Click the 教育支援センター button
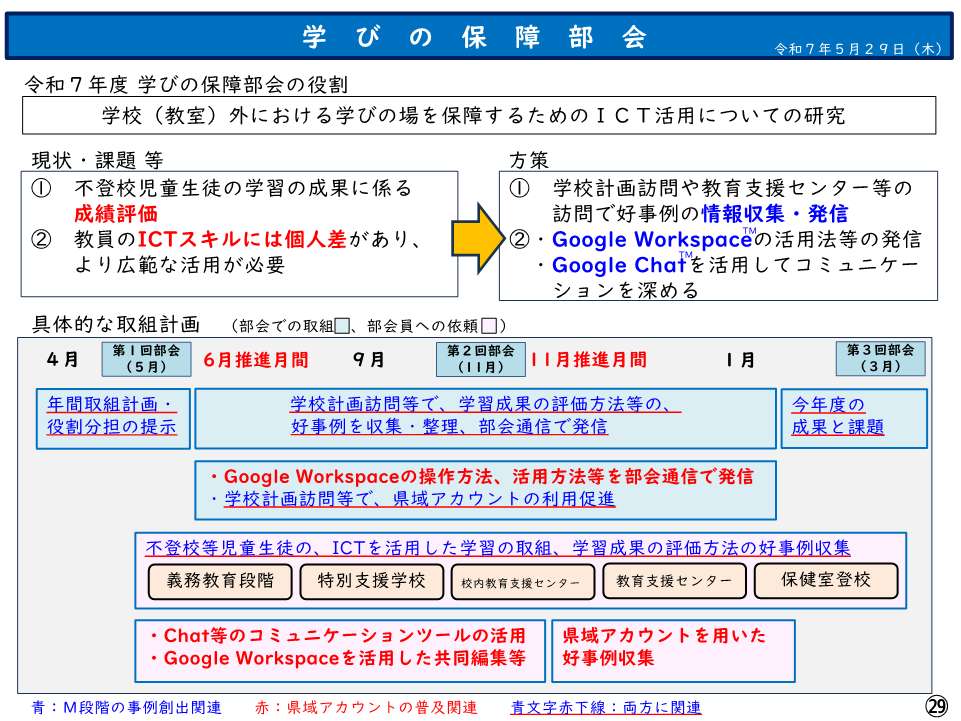The image size is (961, 721). [671, 581]
